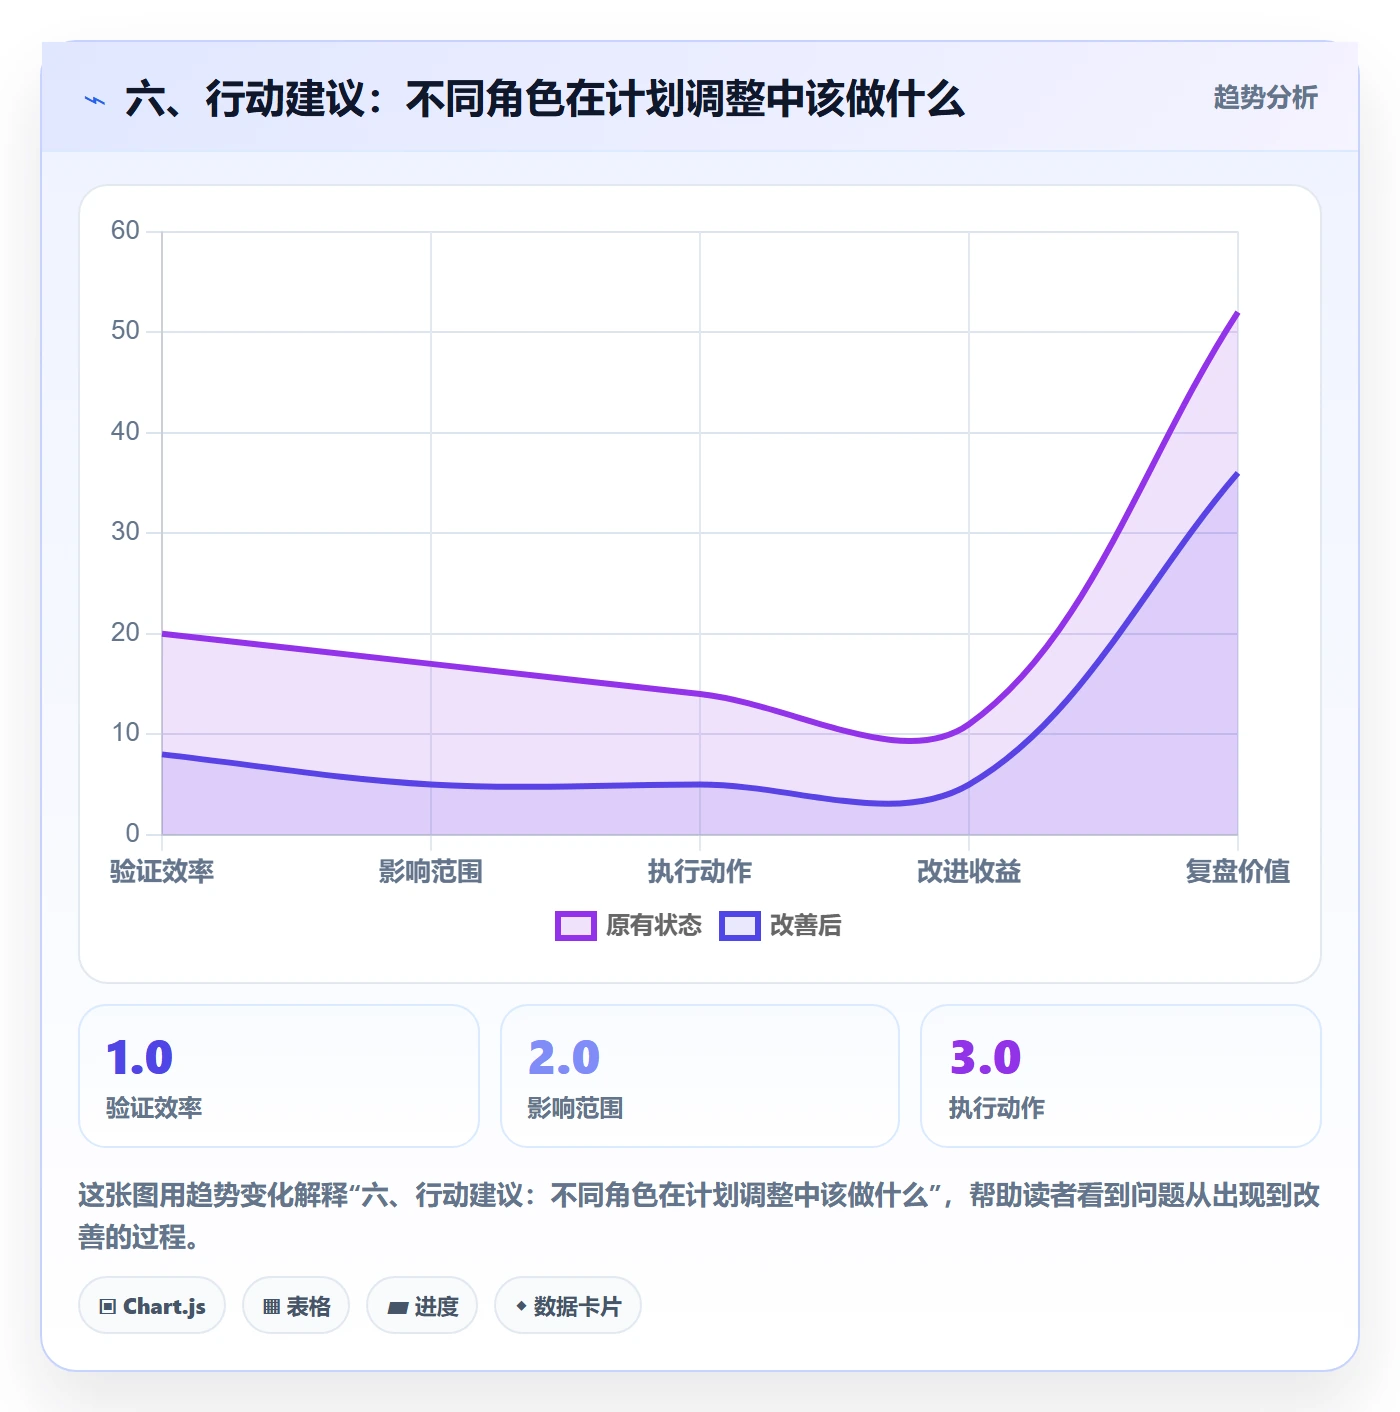Select the Chart.js tag chip

[x=152, y=1305]
